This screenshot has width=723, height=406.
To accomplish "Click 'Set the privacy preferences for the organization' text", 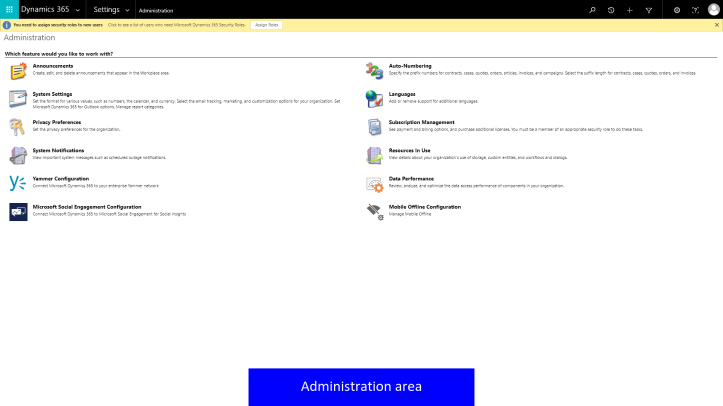I will (76, 129).
